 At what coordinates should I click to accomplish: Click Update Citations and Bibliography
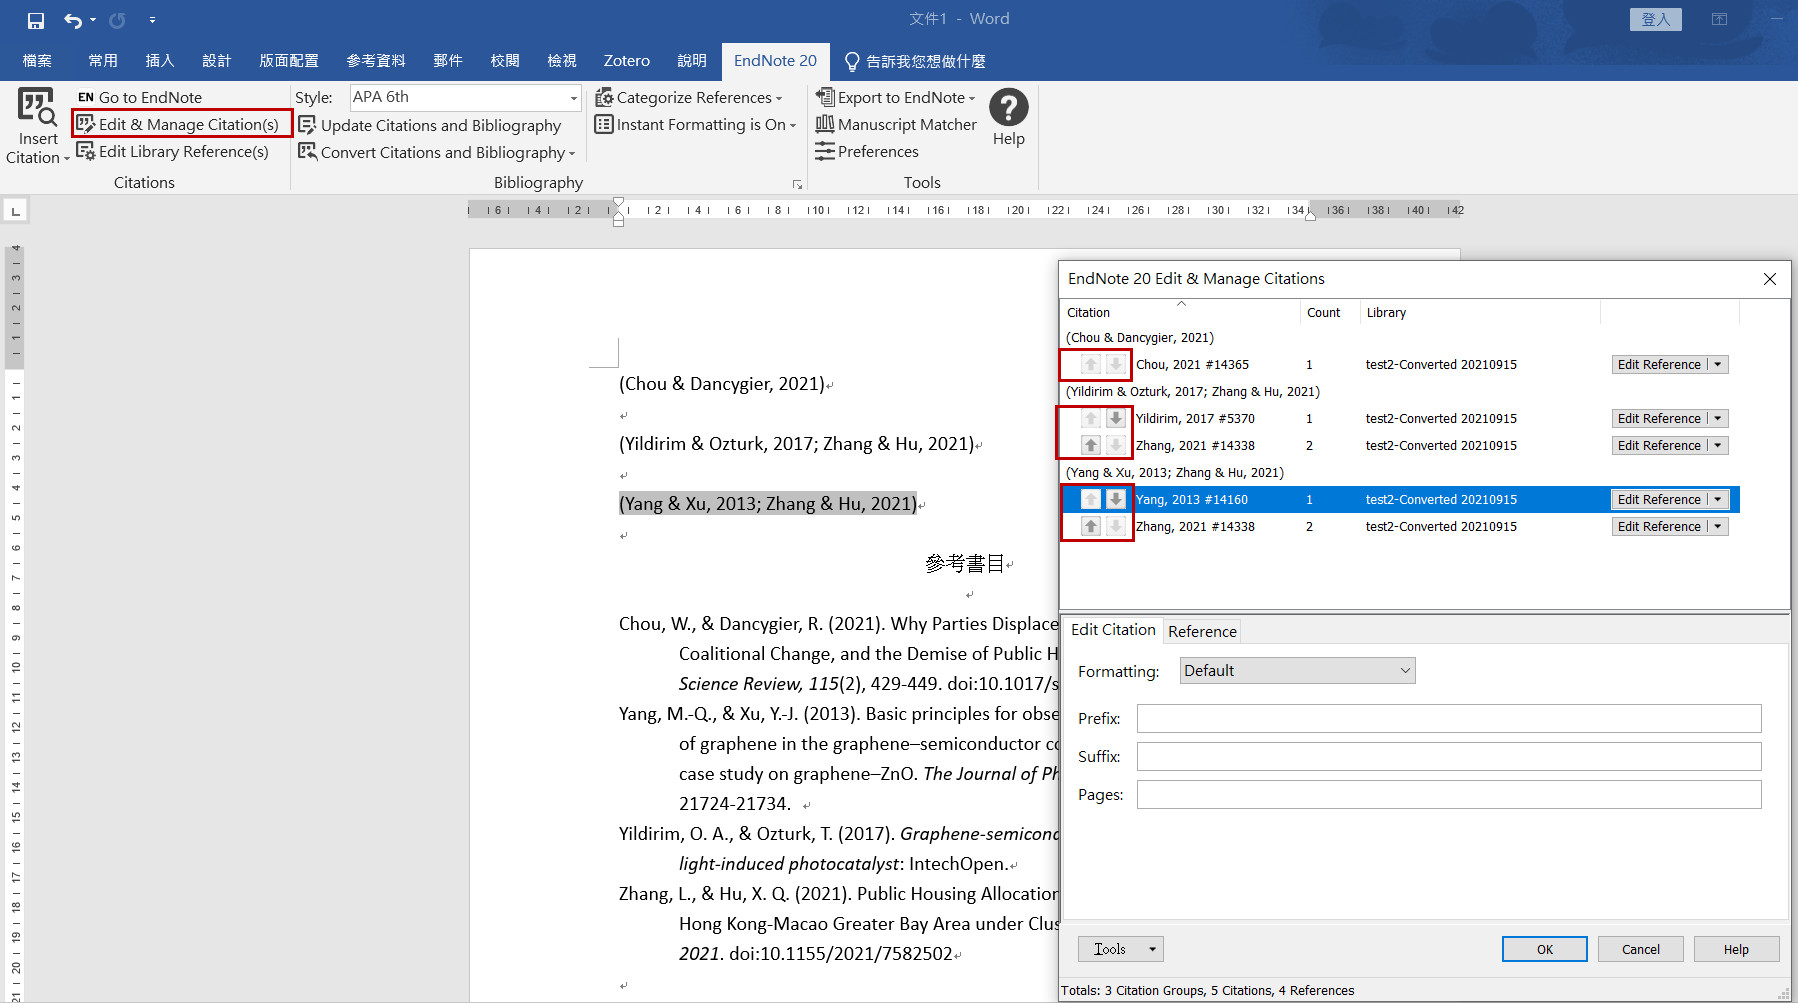[430, 125]
